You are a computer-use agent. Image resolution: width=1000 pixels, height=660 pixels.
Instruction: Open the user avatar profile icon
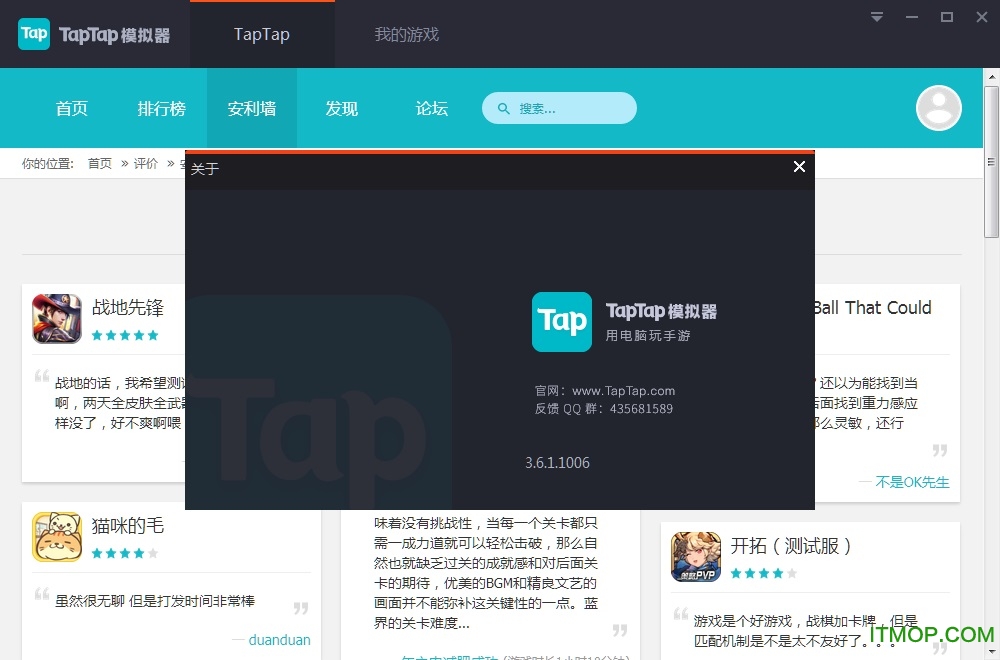tap(938, 107)
